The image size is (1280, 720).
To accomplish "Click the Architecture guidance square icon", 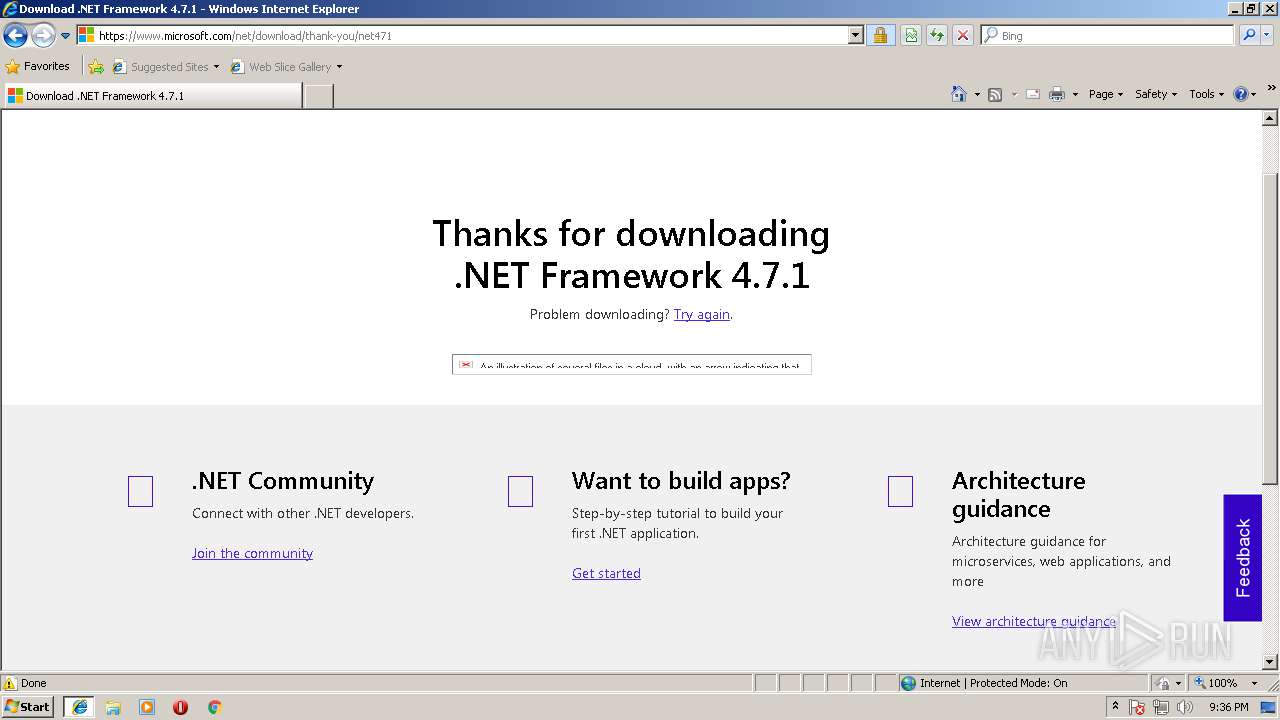I will [x=900, y=491].
